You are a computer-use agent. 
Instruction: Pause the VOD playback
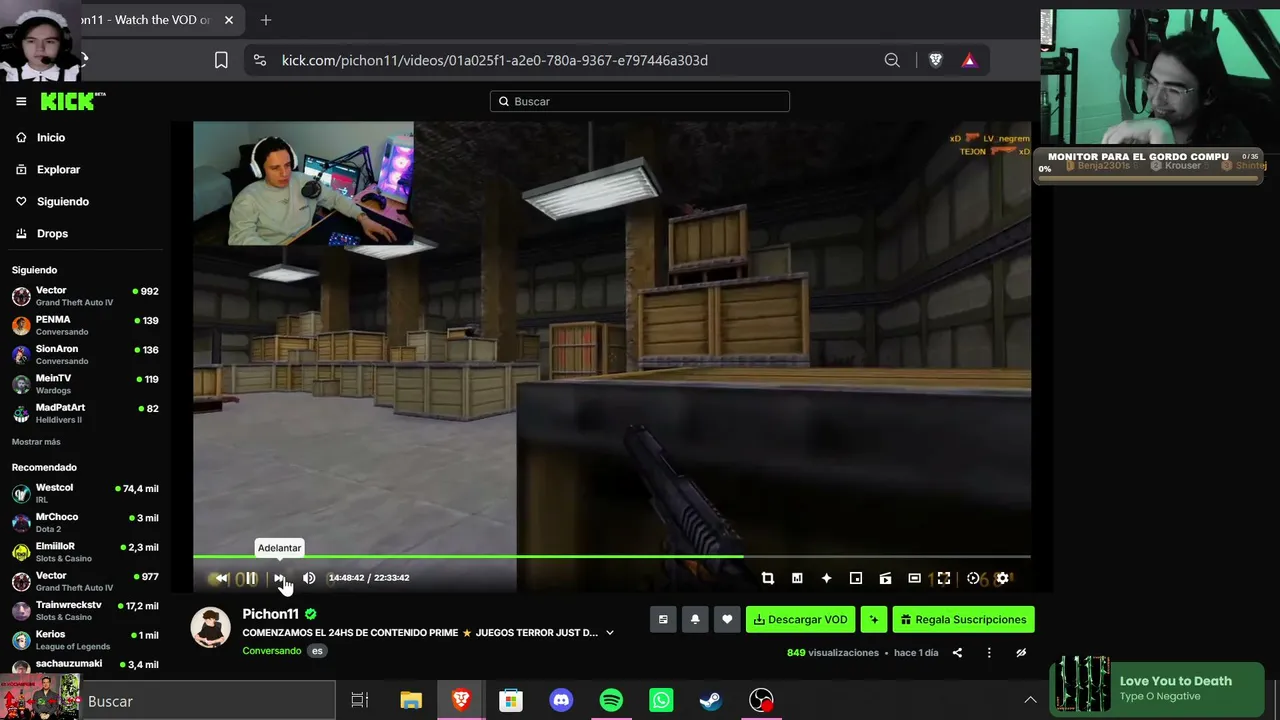coord(250,578)
